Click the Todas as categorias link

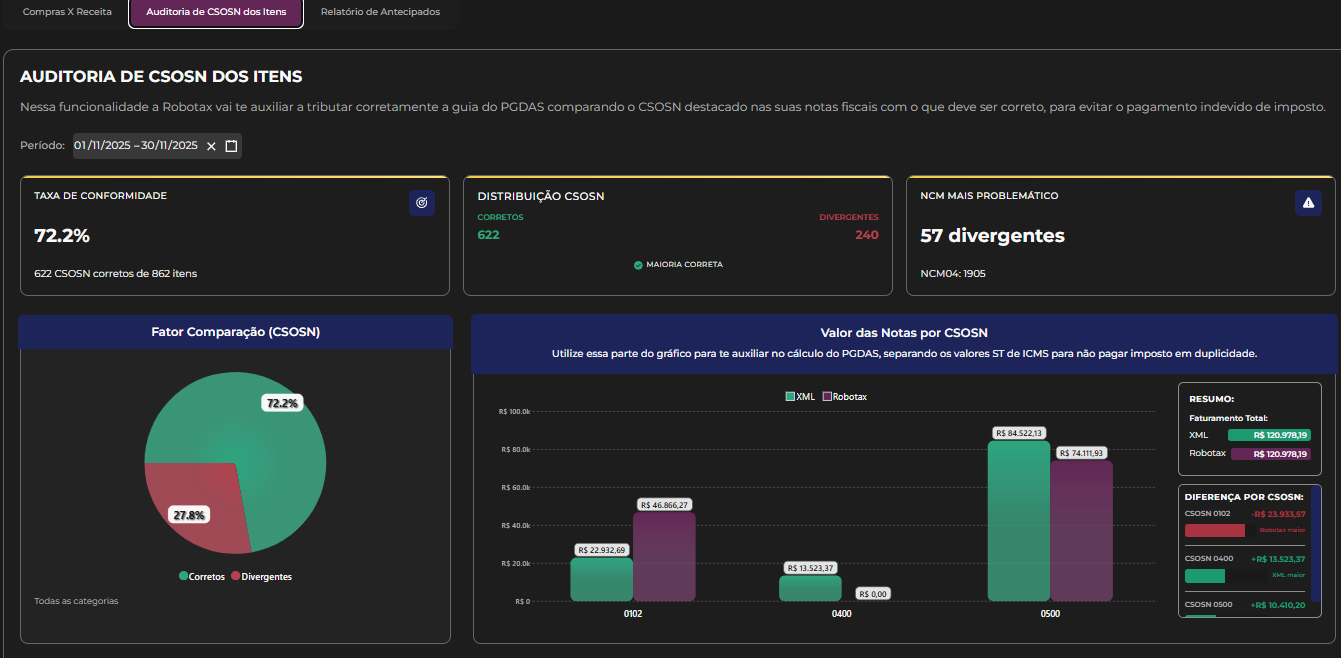click(x=76, y=601)
